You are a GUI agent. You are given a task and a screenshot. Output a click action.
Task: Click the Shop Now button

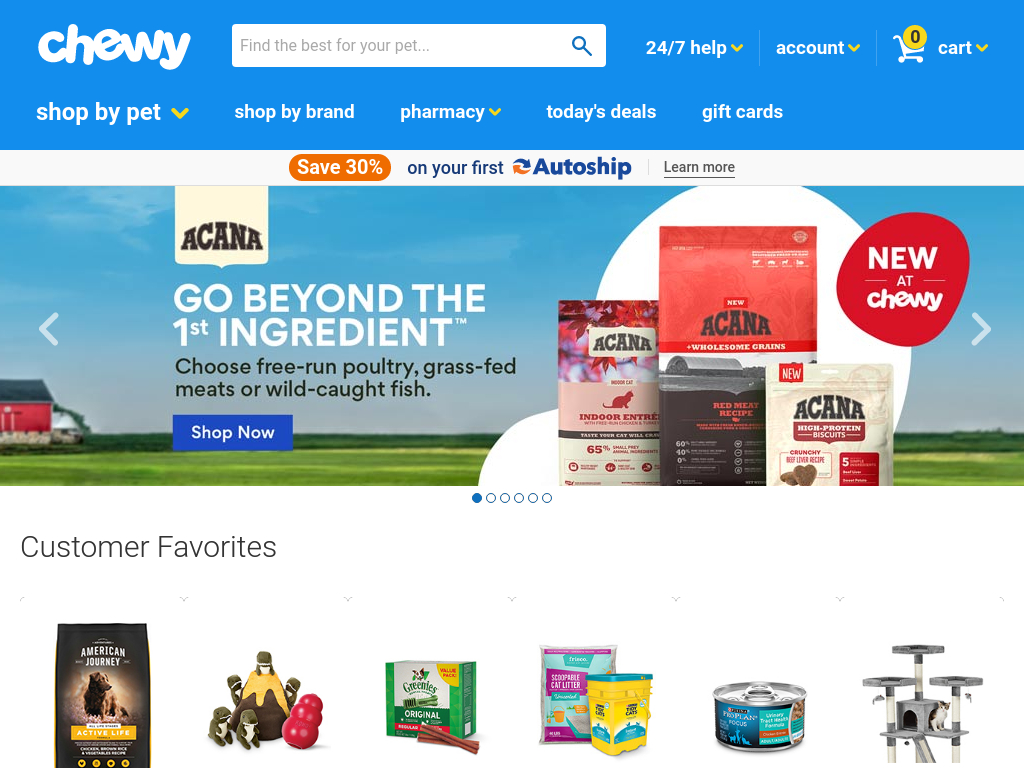coord(232,432)
